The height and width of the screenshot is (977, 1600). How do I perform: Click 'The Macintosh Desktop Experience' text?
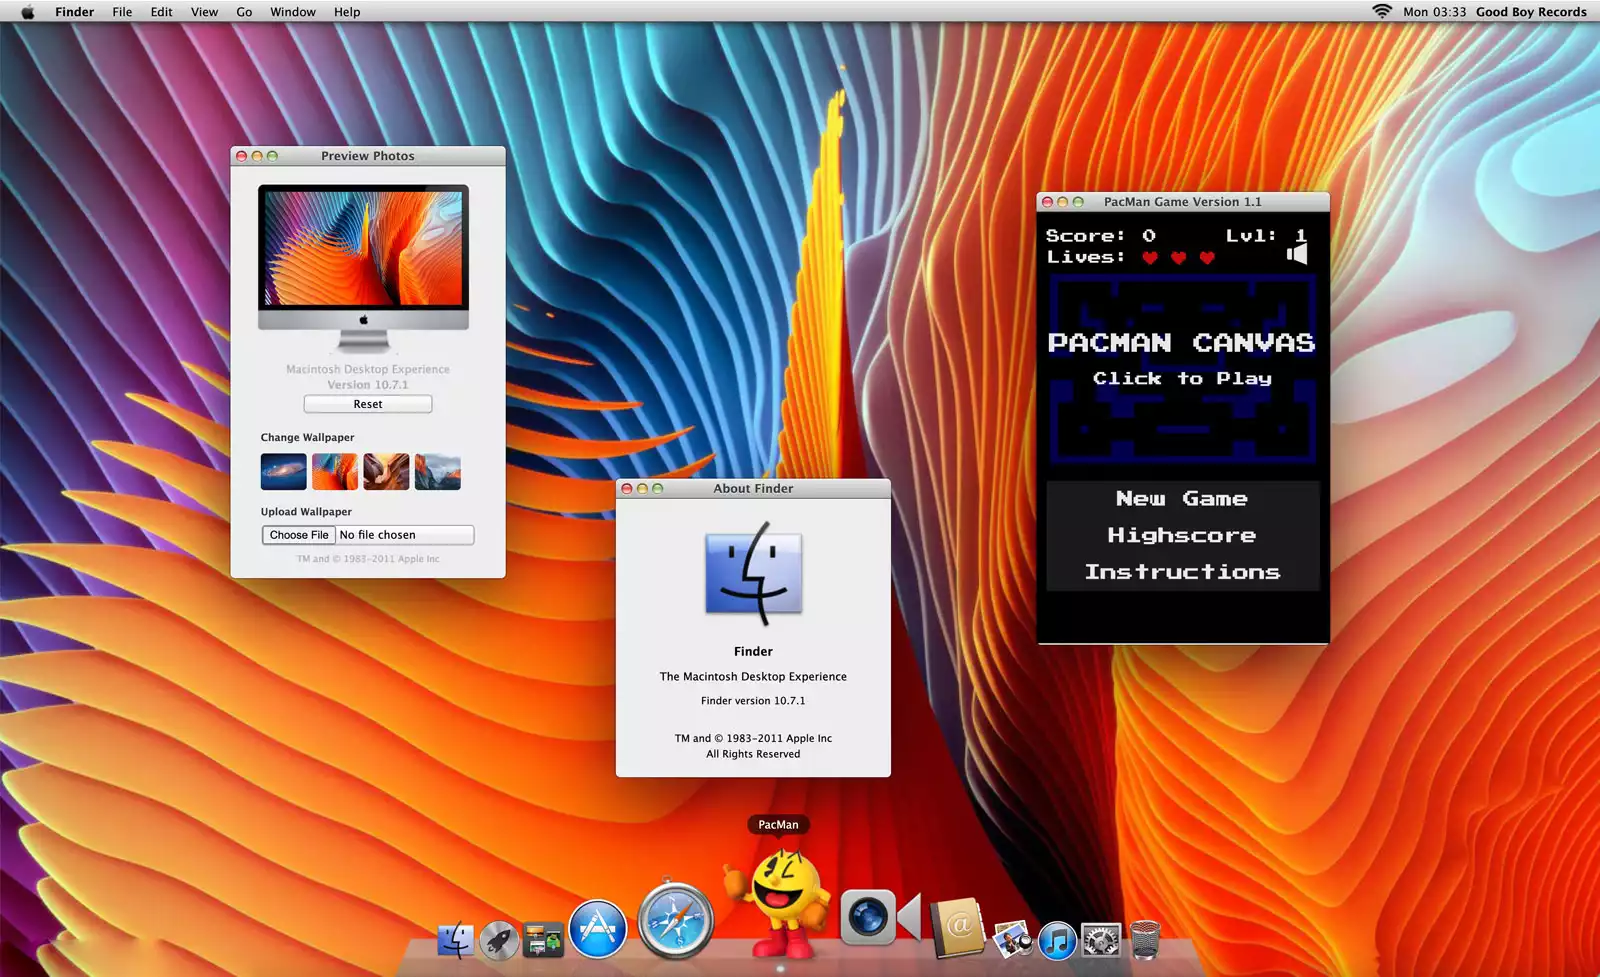click(753, 677)
